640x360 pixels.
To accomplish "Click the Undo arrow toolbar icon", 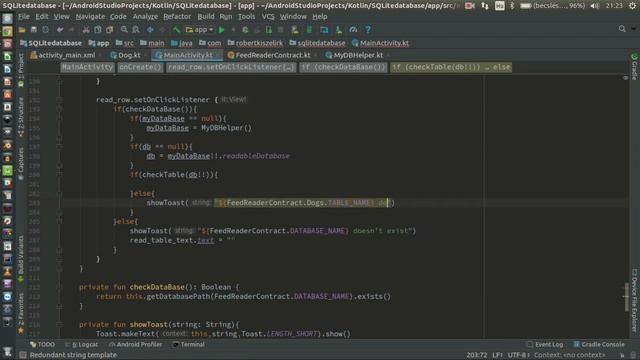I will point(60,30).
